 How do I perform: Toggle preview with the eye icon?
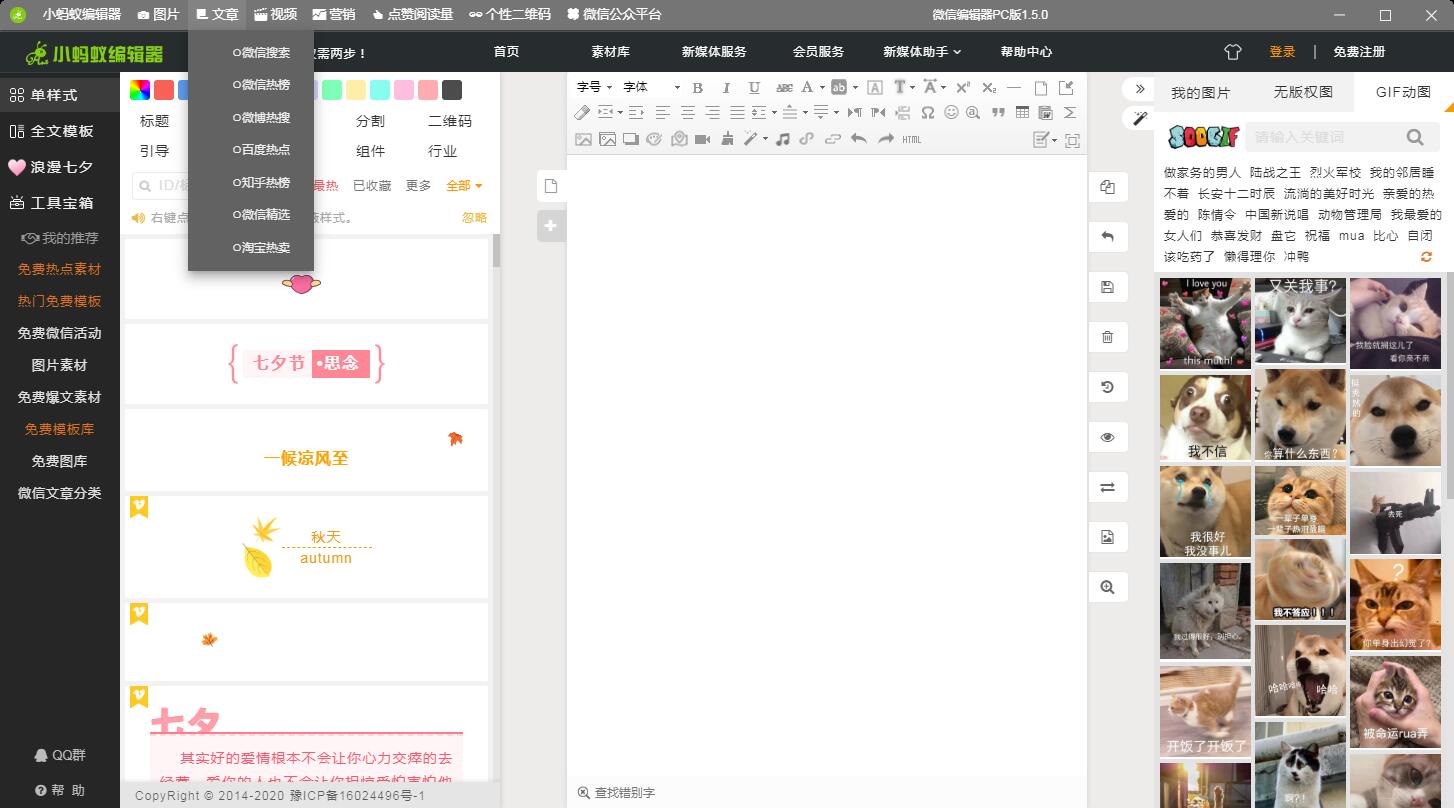tap(1107, 437)
